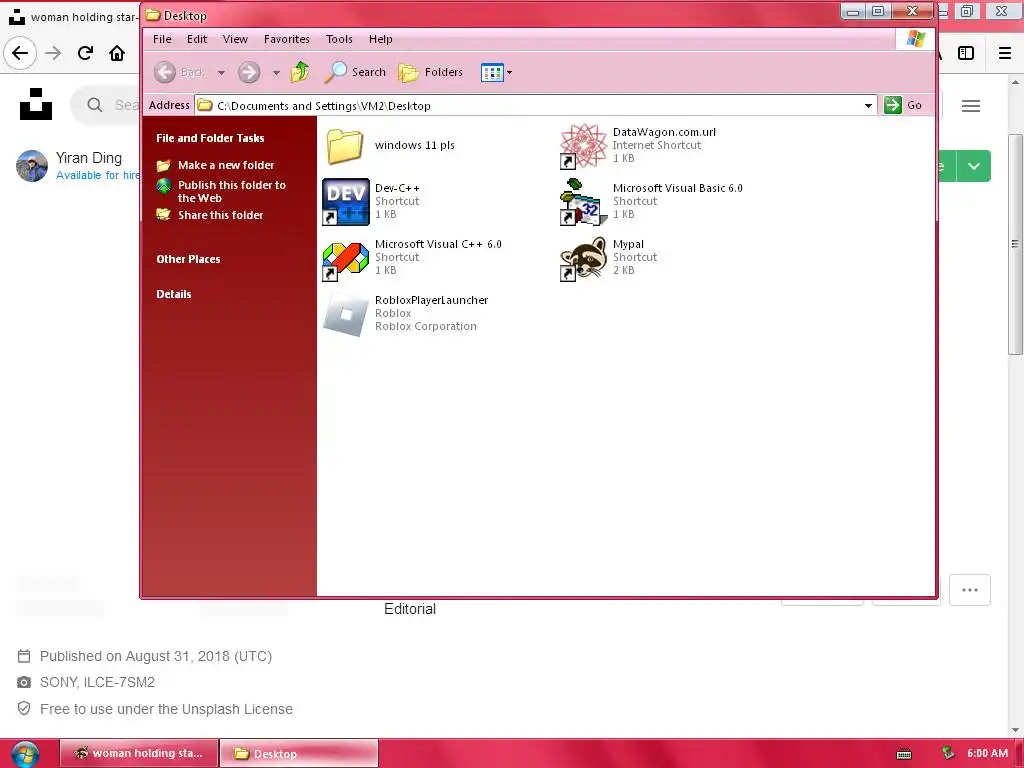Open the File menu
This screenshot has width=1024, height=768.
[162, 39]
